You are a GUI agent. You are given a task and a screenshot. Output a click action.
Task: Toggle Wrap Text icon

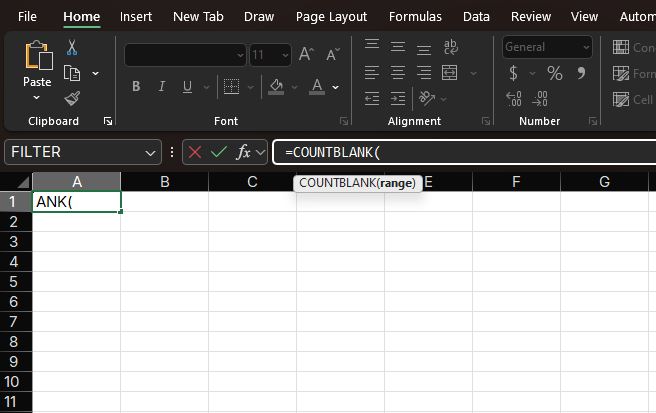[x=451, y=47]
